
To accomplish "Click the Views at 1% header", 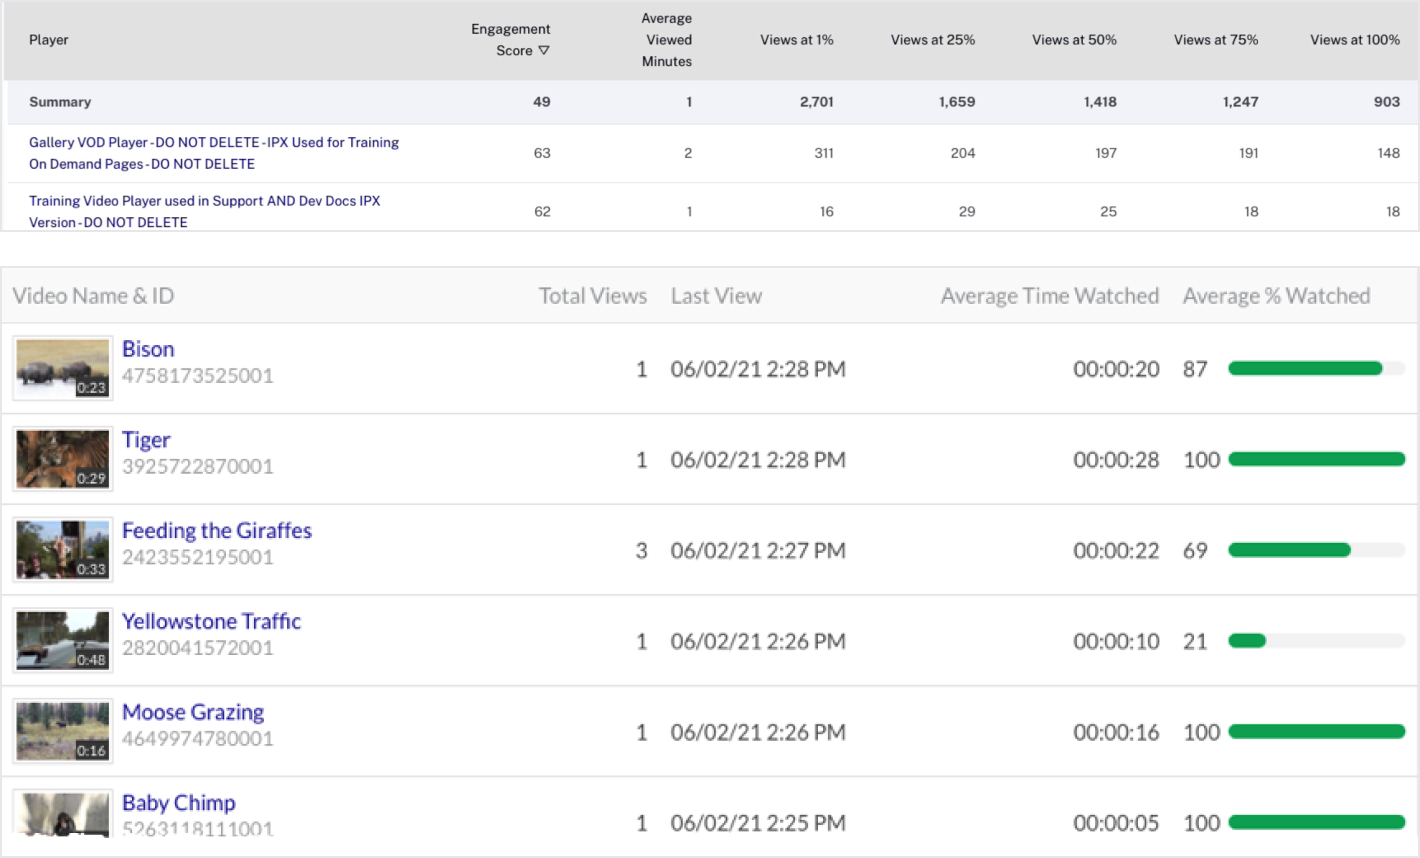I will tap(797, 40).
